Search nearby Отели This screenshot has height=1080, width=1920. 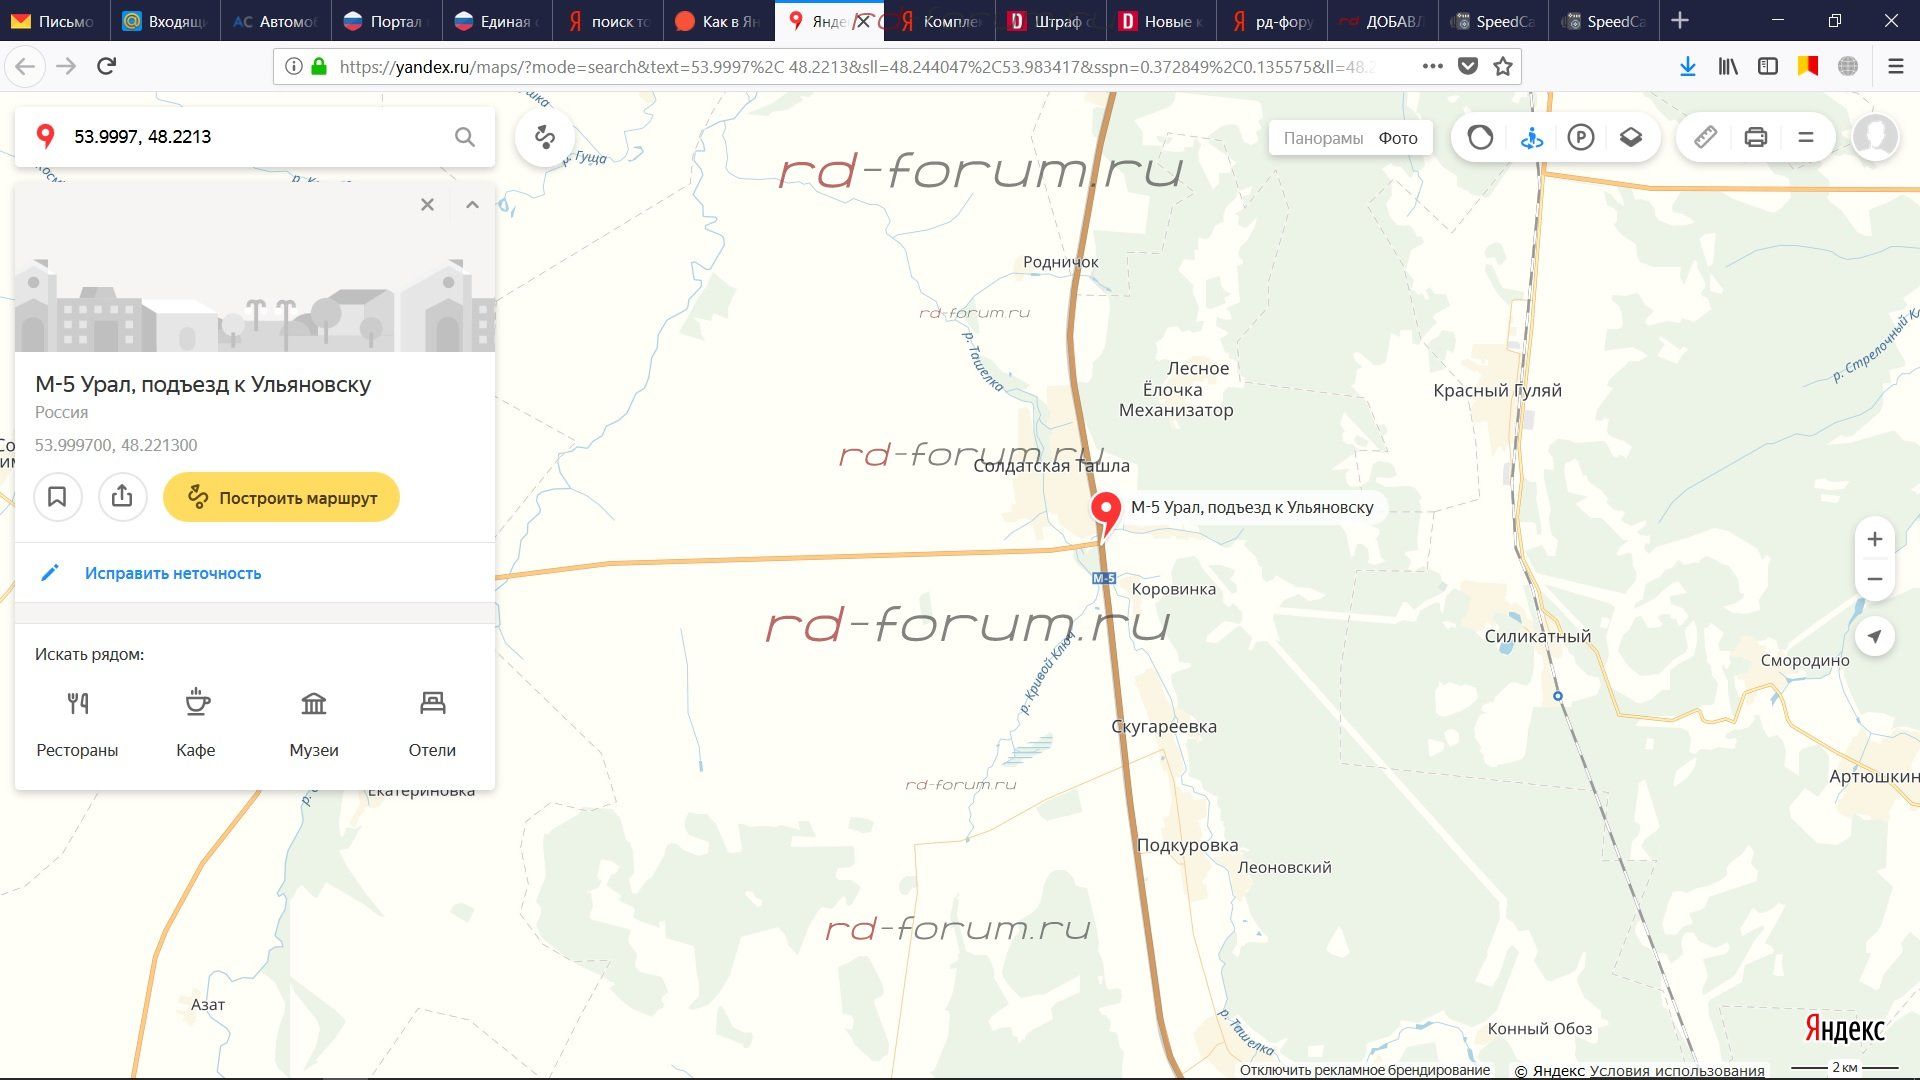click(x=432, y=723)
